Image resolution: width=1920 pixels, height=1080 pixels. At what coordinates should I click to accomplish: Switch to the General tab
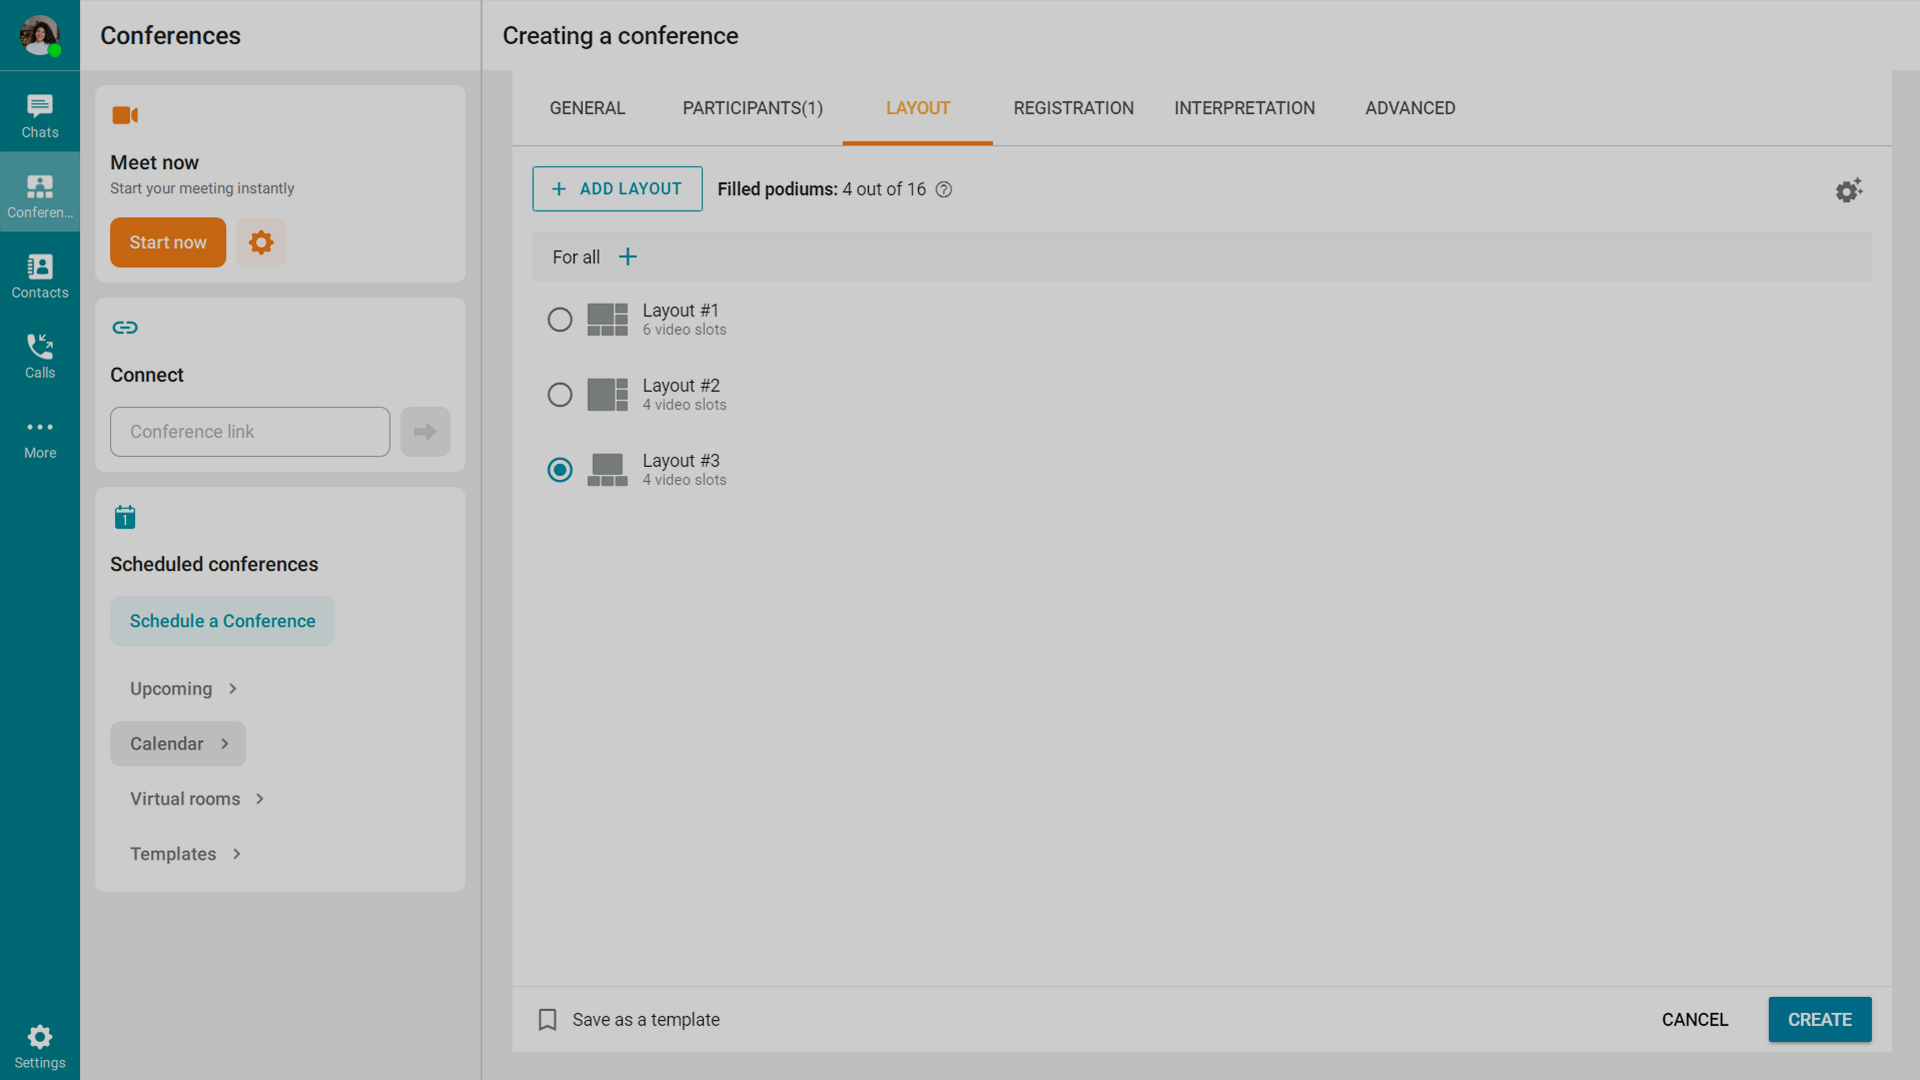(x=587, y=108)
